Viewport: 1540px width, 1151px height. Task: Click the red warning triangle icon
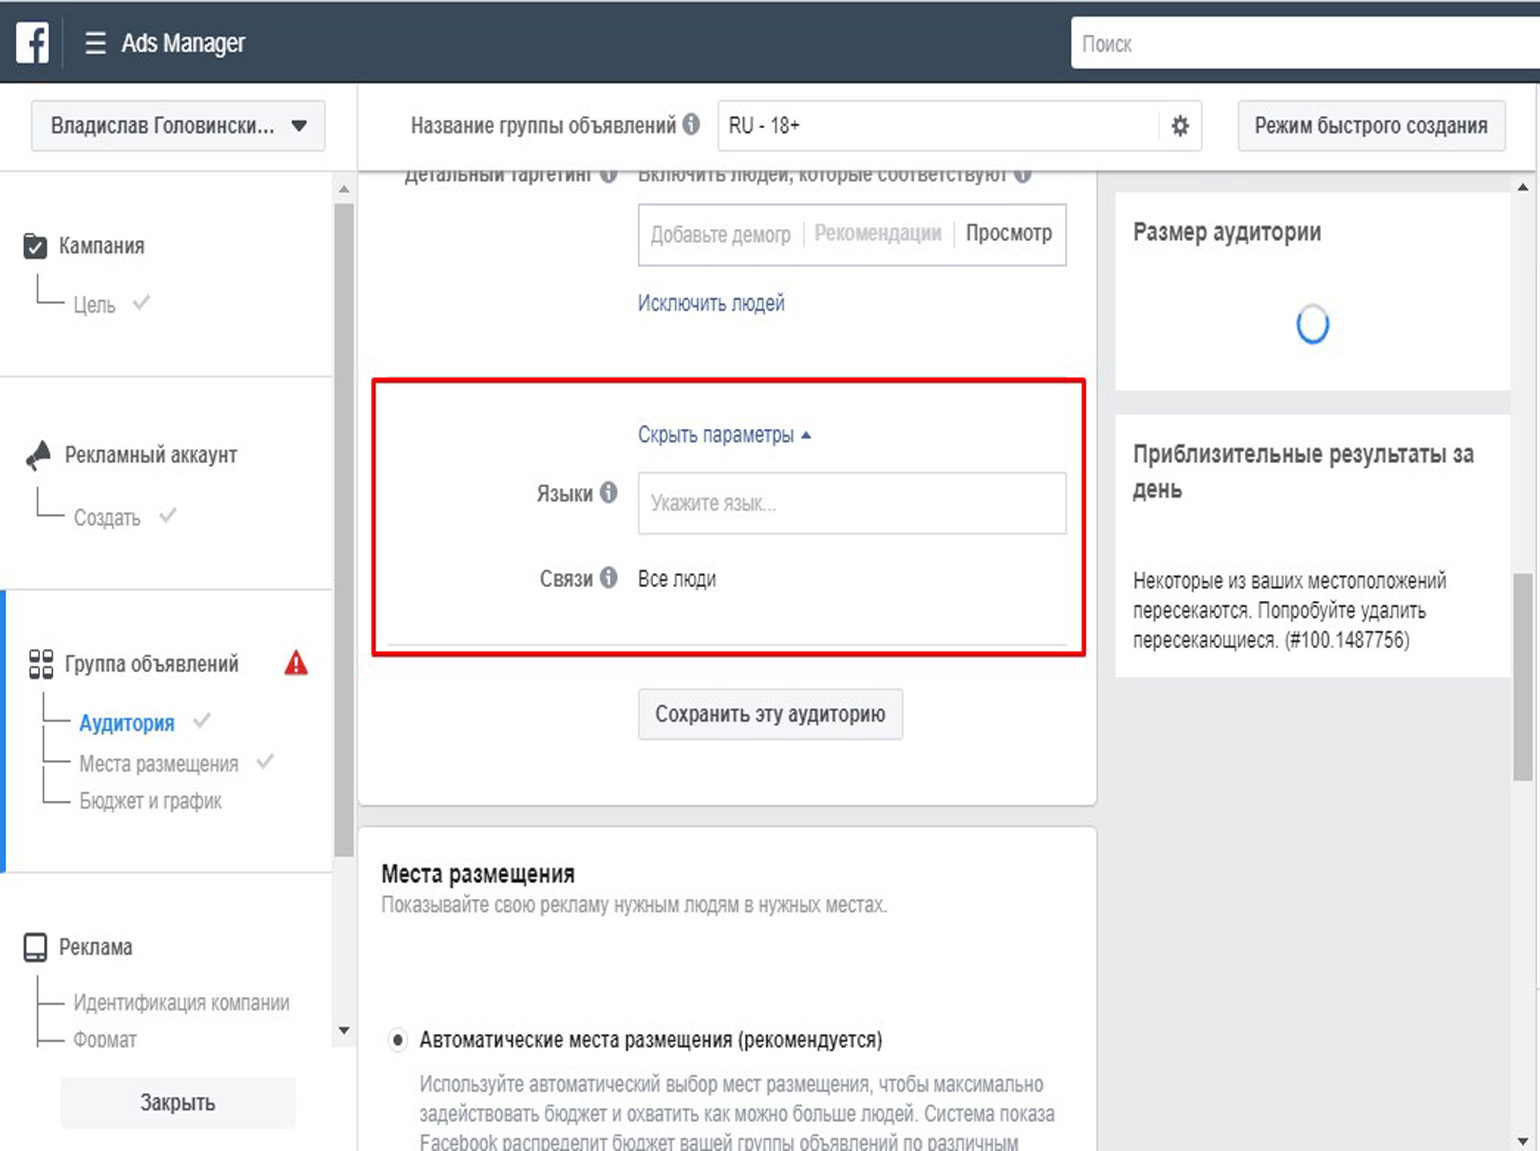(296, 663)
